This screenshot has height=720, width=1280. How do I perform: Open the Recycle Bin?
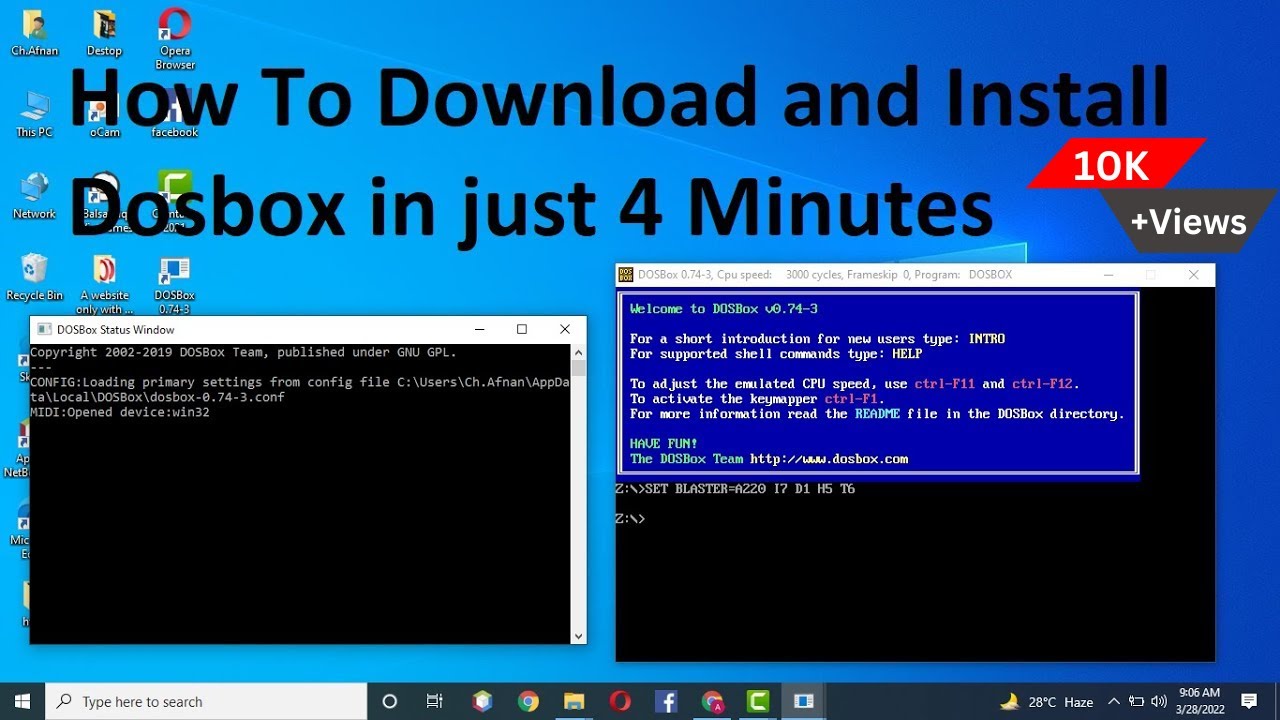[34, 277]
